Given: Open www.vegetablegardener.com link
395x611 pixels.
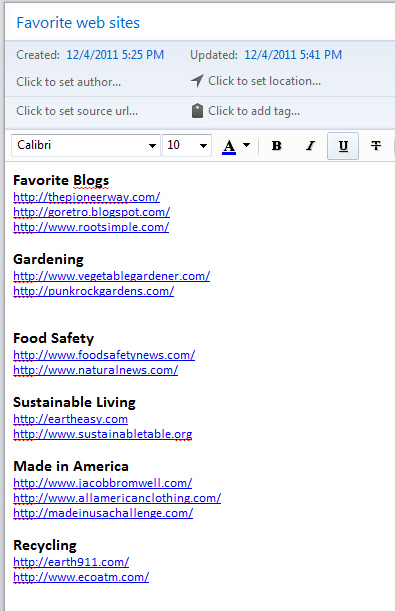Looking at the screenshot, I should click(111, 276).
